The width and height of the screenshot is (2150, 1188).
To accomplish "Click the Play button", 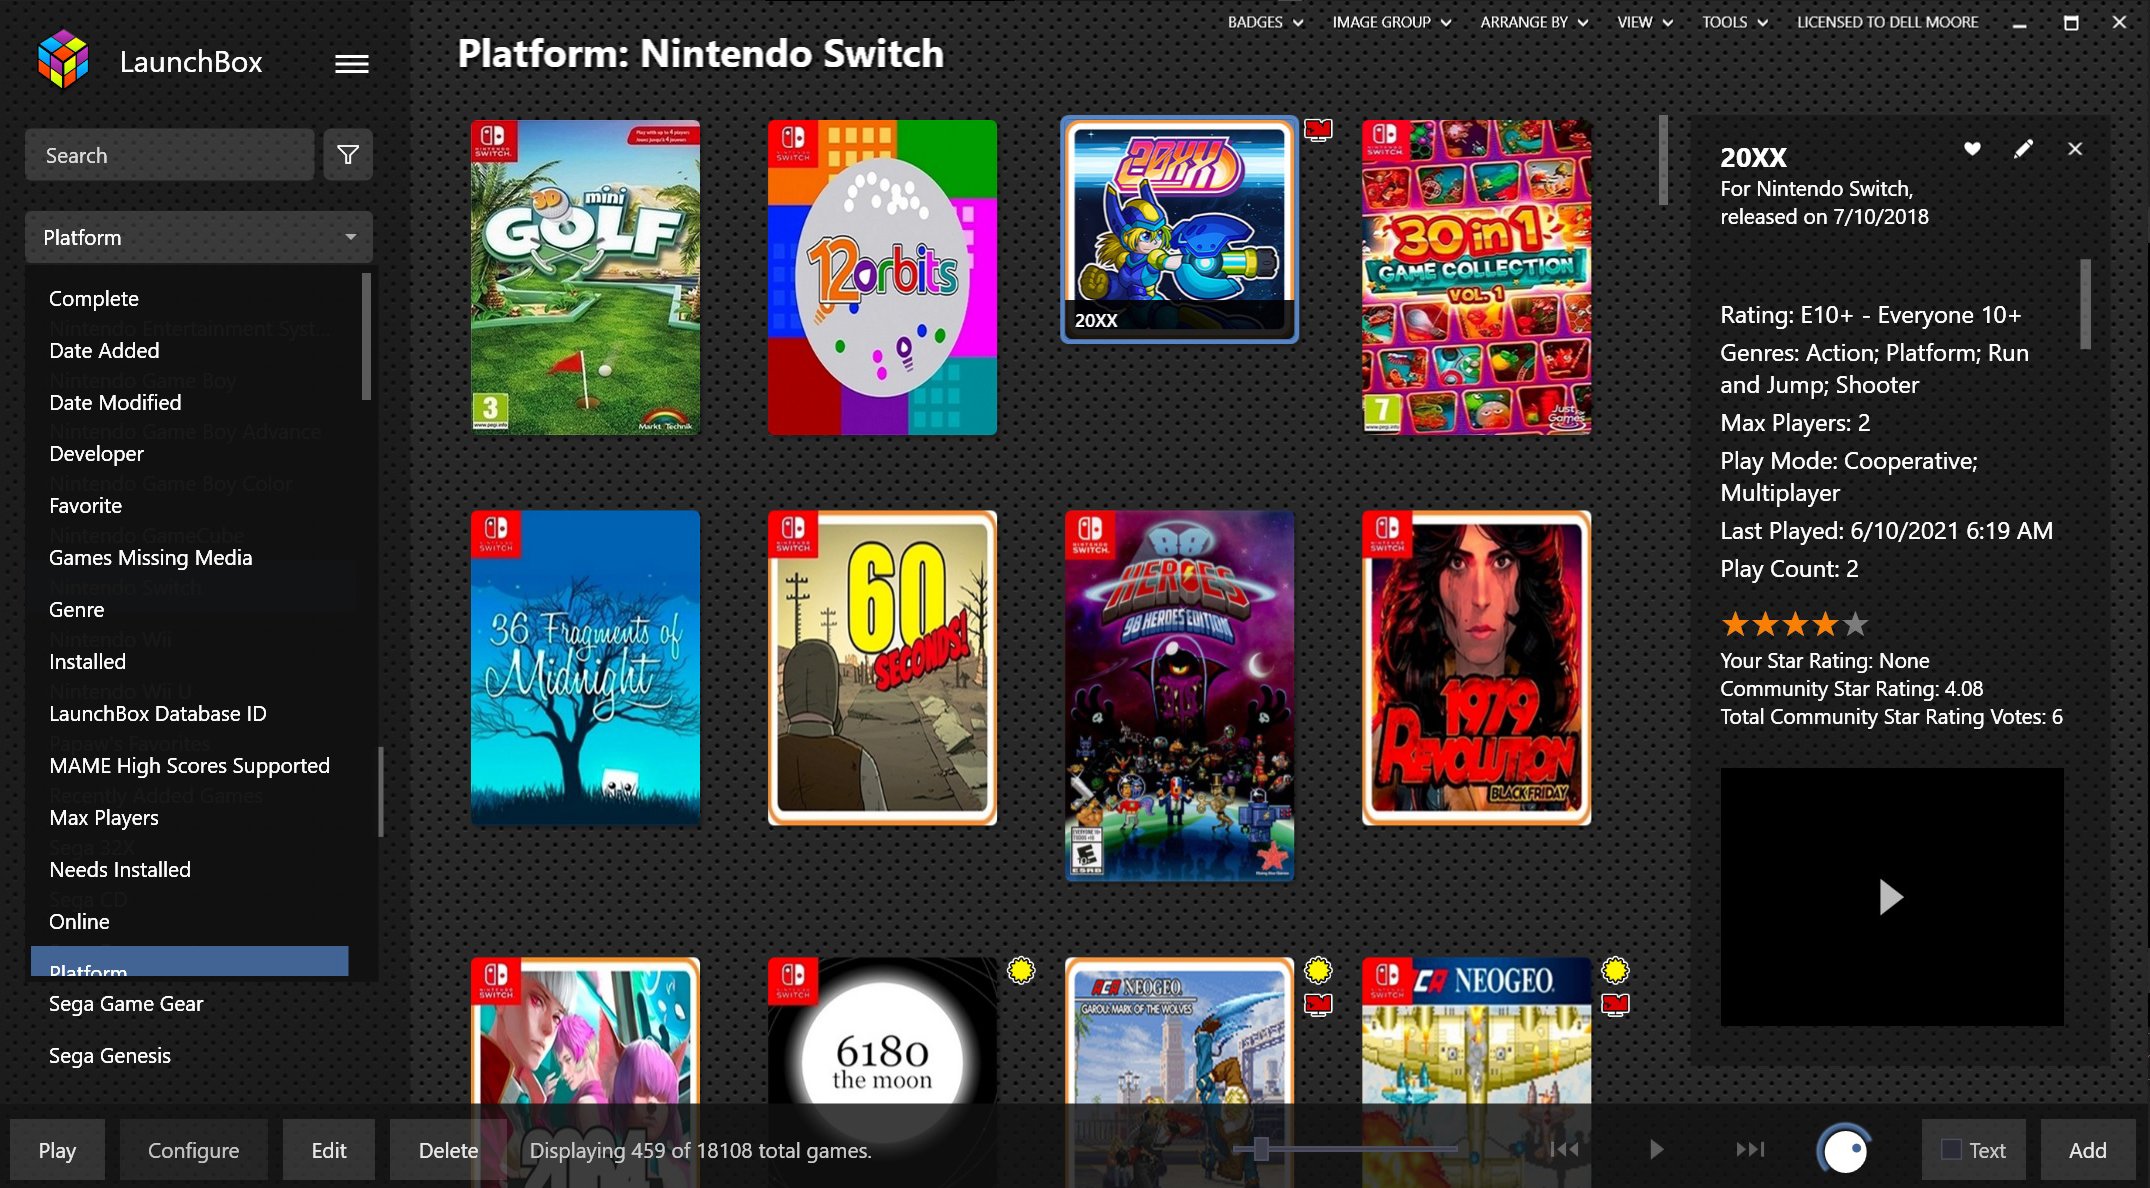I will [x=57, y=1150].
